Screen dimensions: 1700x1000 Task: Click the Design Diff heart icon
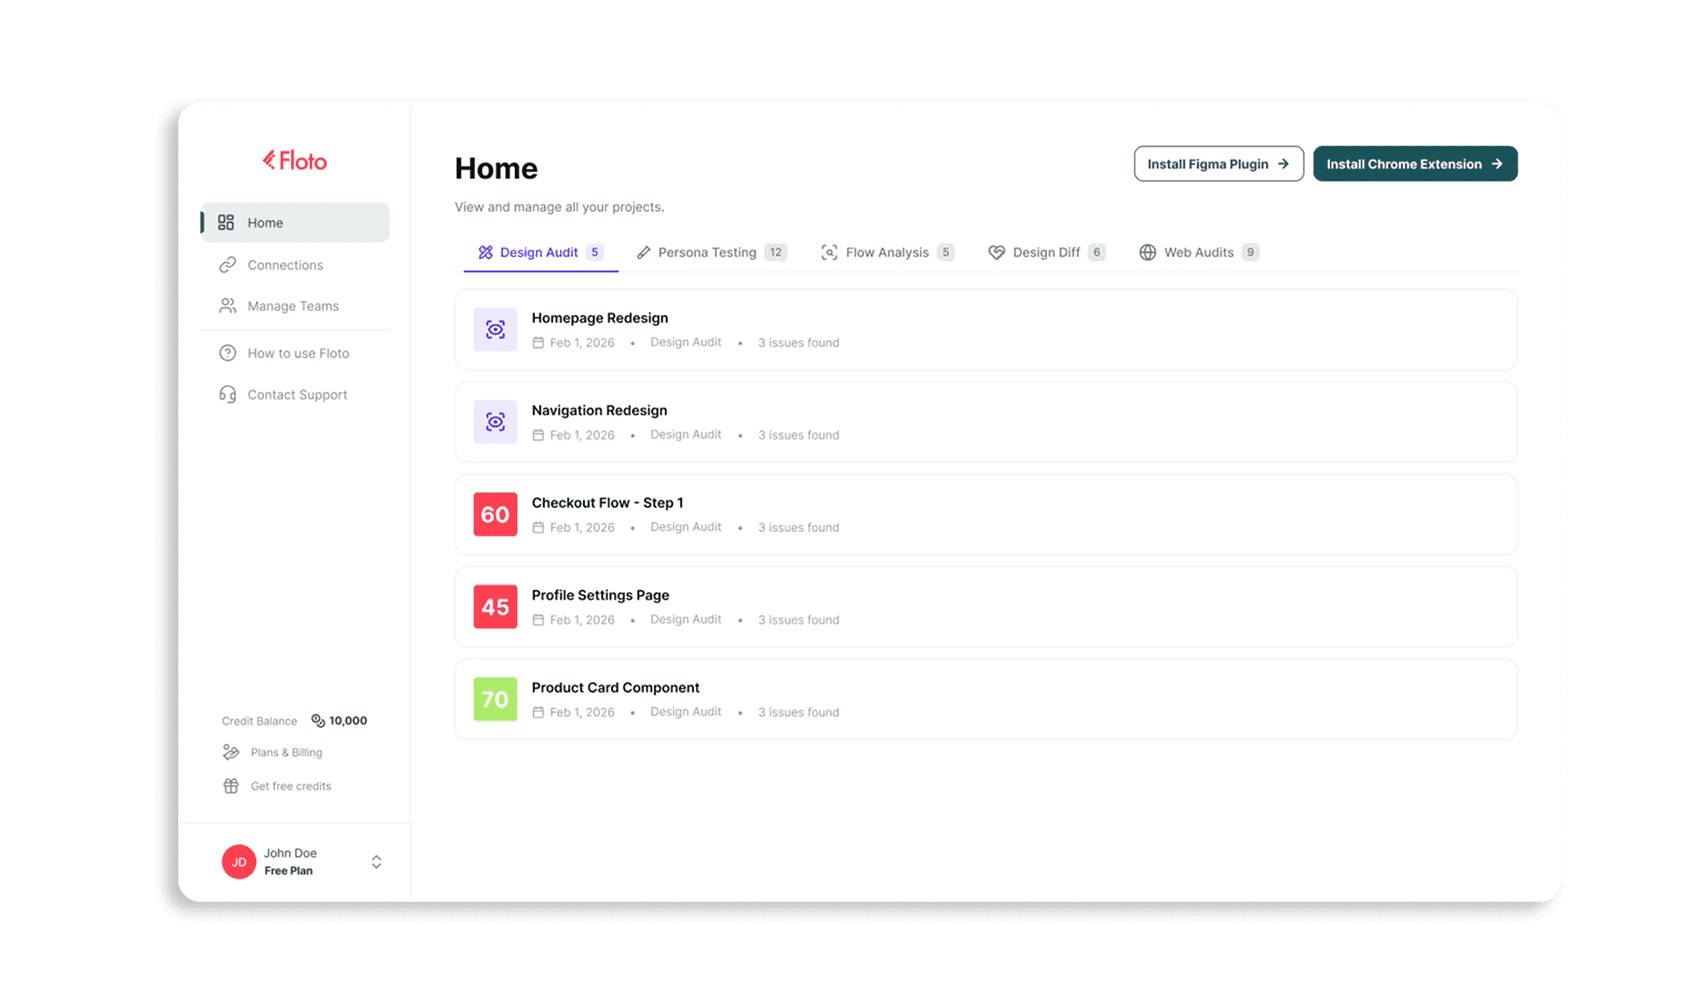[997, 252]
